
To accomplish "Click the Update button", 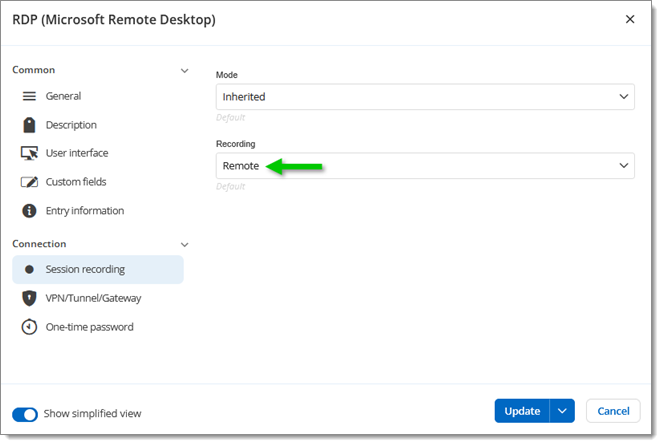I will (x=522, y=411).
